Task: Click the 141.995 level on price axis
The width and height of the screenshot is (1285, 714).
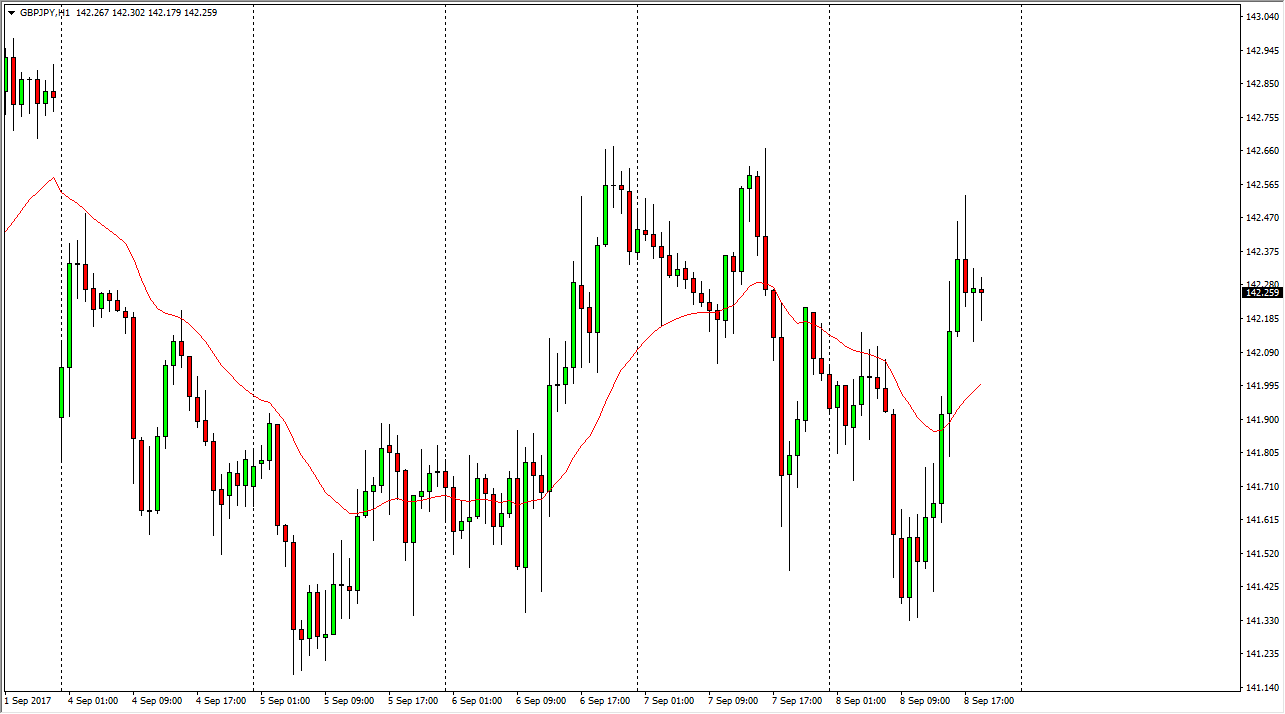Action: pyautogui.click(x=1261, y=386)
